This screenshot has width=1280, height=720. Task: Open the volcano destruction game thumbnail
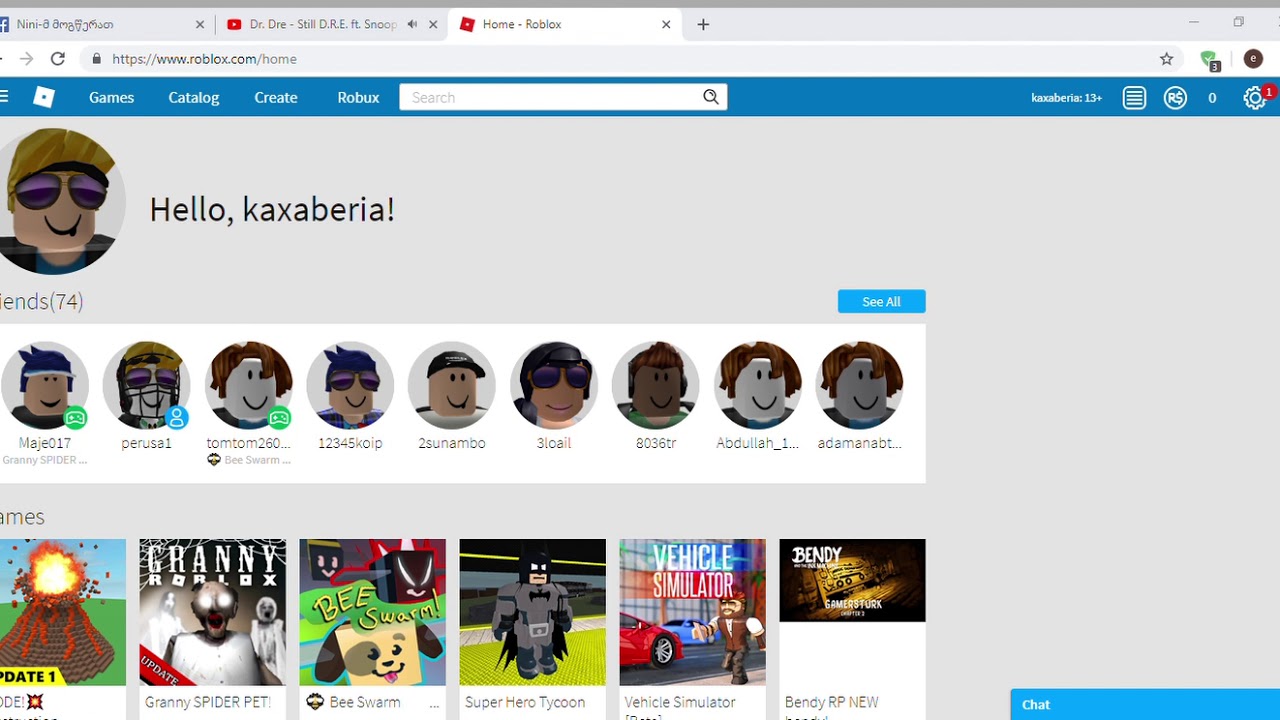point(63,612)
